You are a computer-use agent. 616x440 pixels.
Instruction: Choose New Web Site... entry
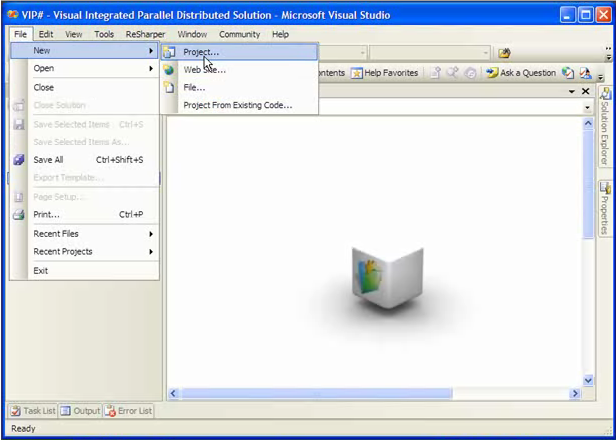tap(239, 70)
